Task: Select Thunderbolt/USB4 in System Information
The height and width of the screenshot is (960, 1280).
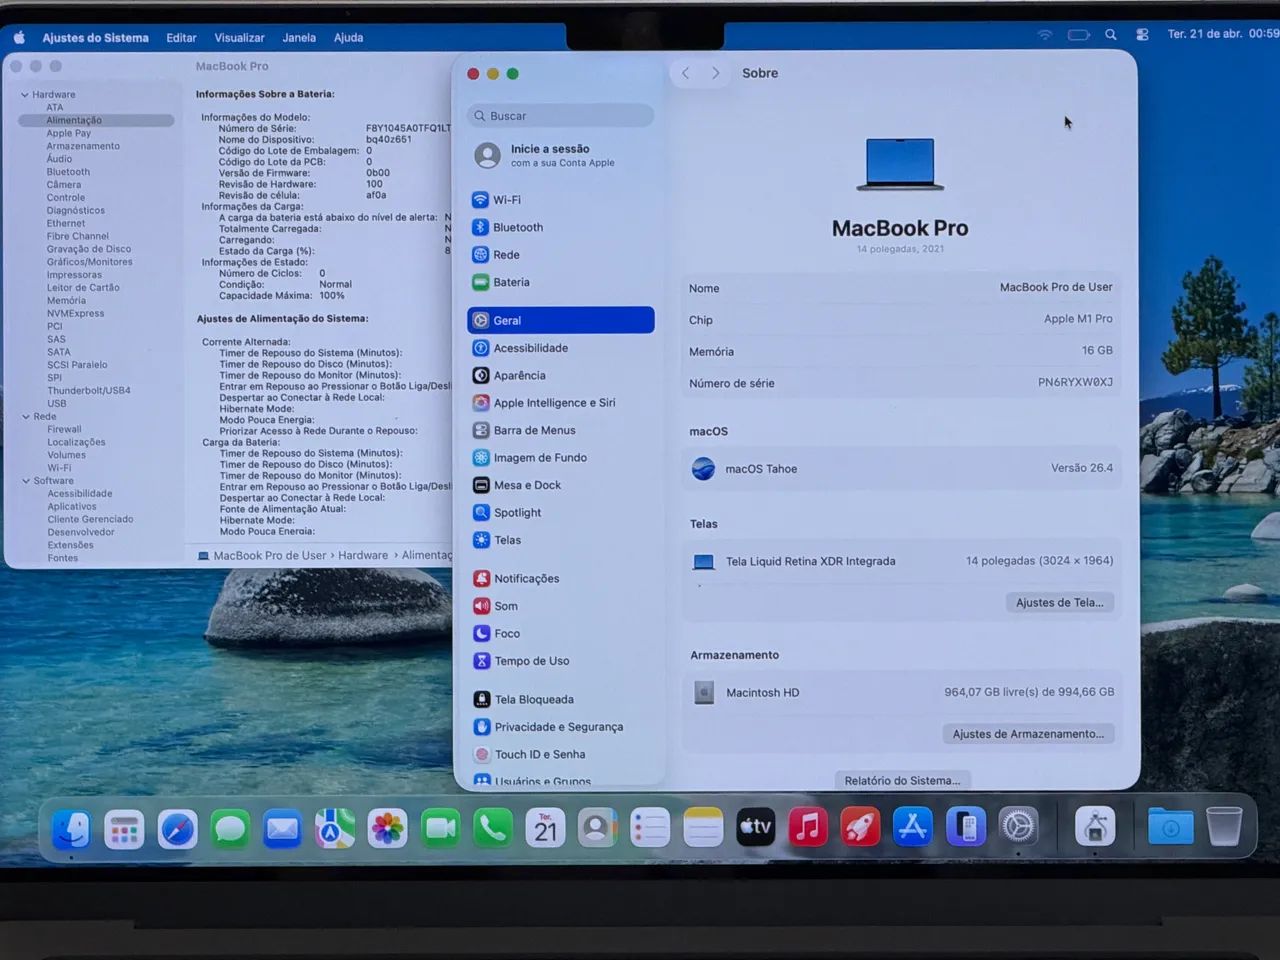Action: point(89,391)
